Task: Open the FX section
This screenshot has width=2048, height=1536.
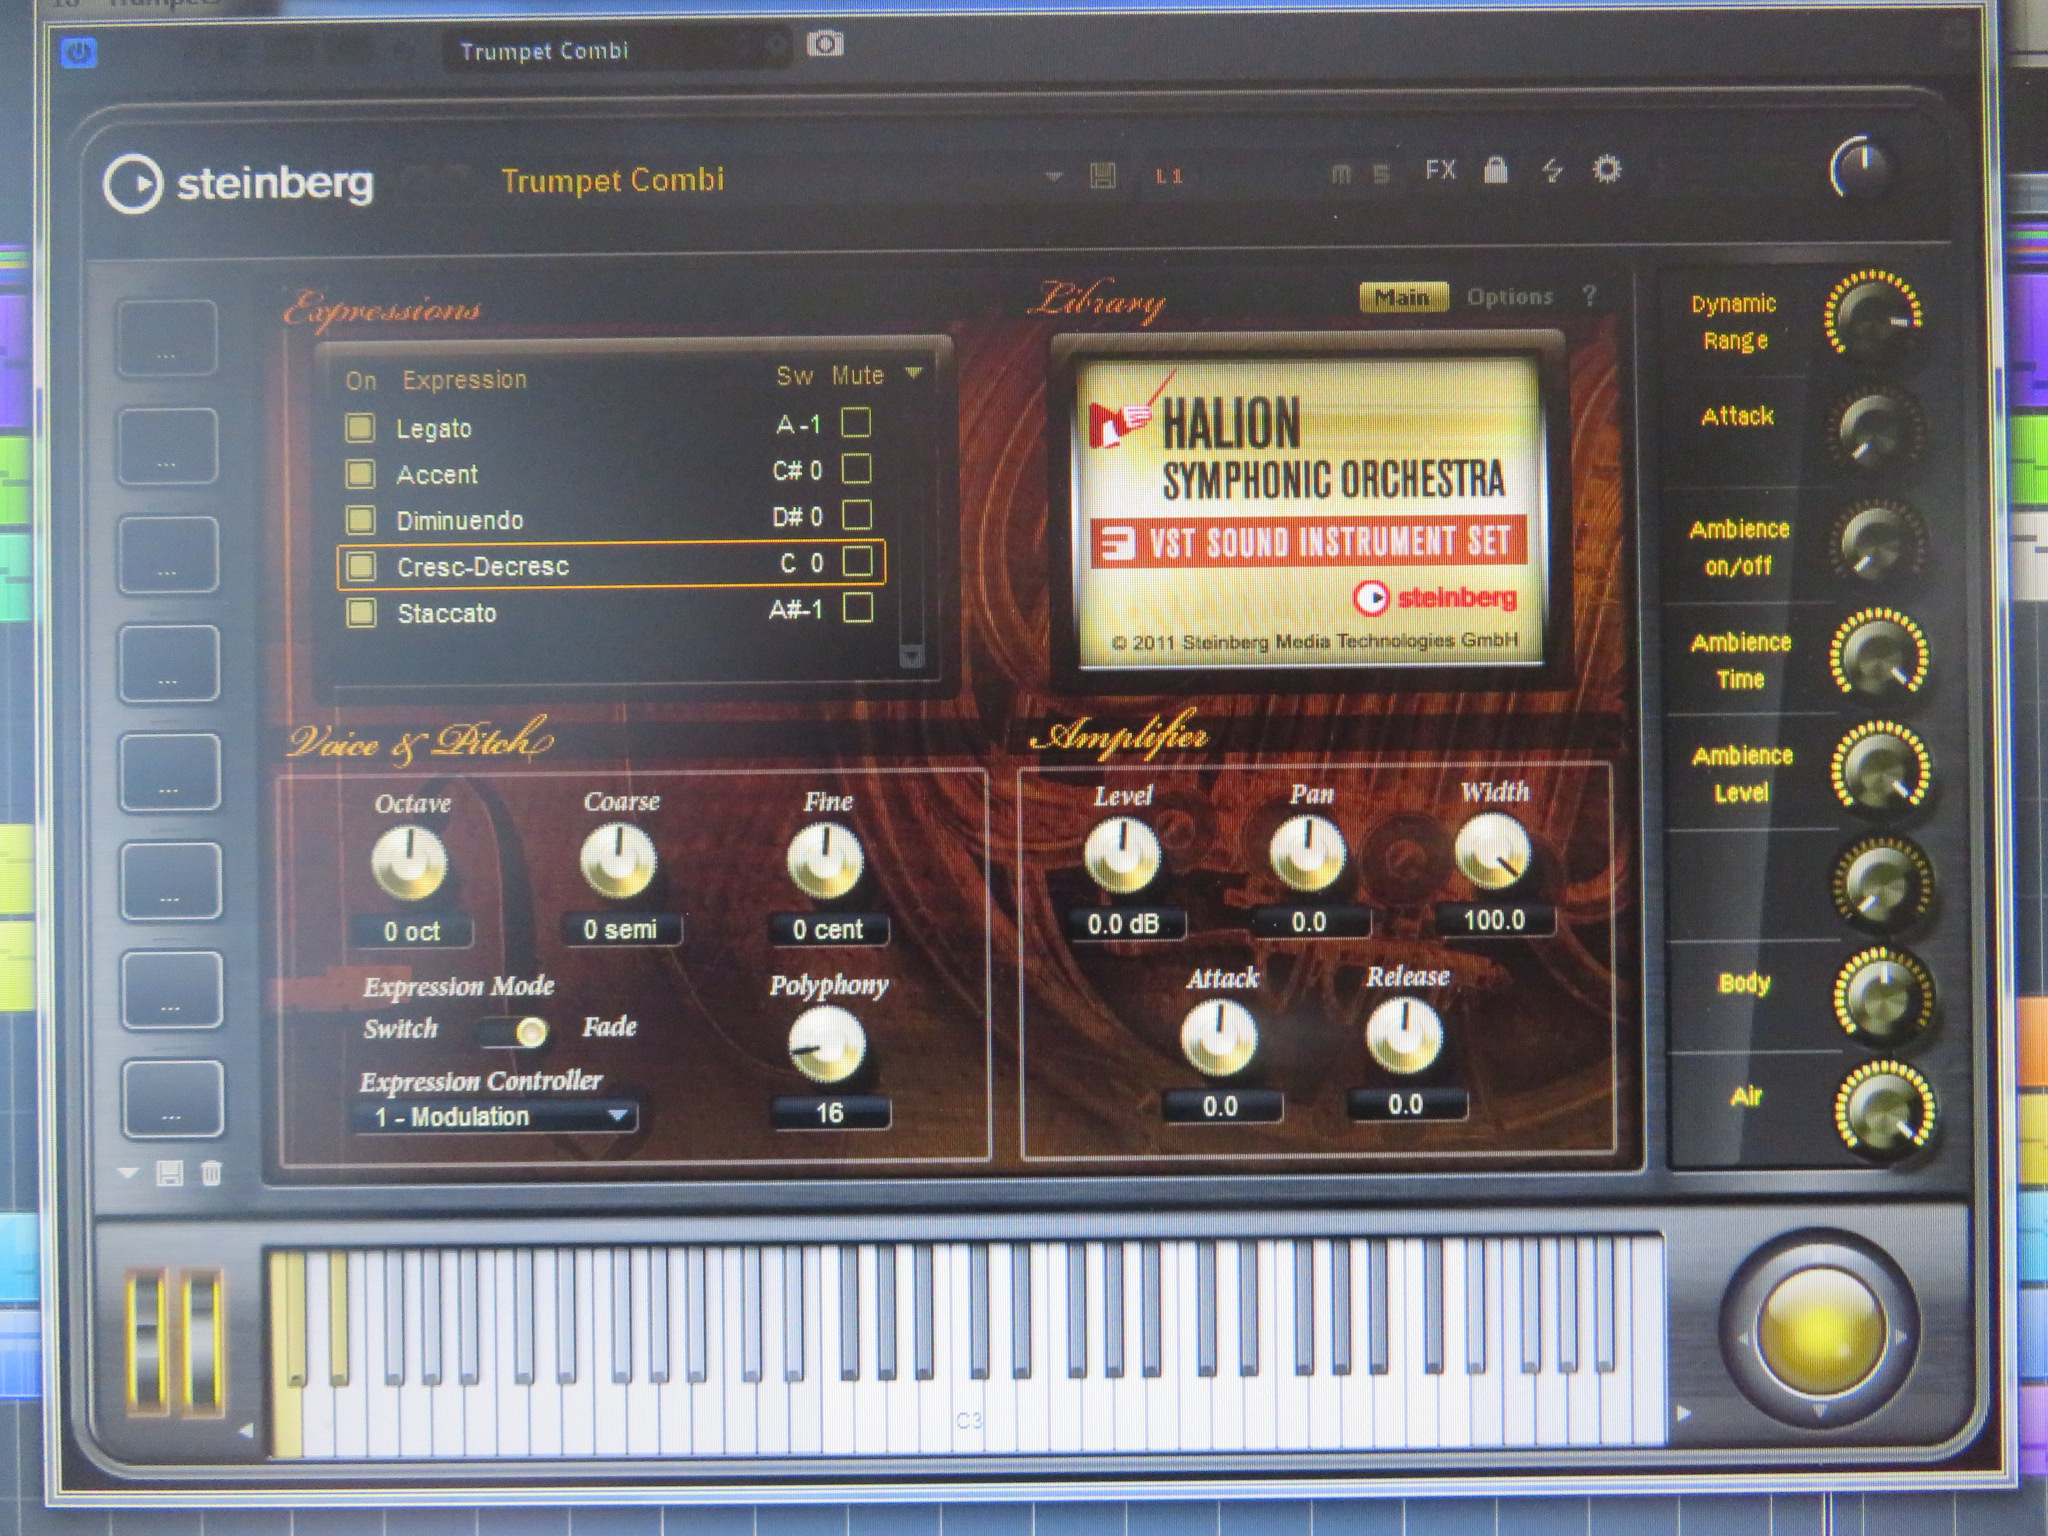Action: 1440,171
